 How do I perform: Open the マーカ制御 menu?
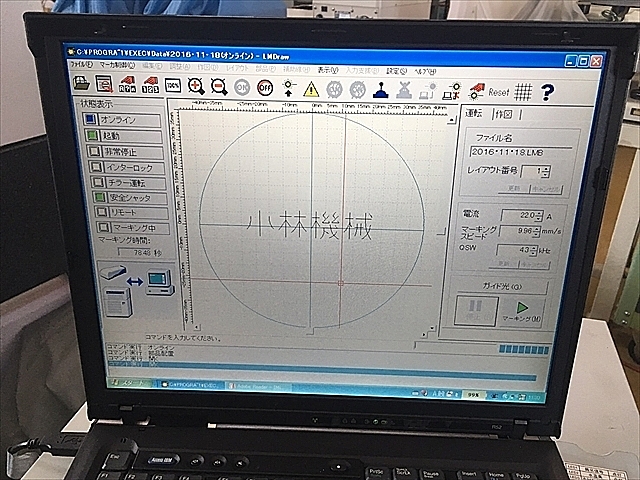[117, 65]
